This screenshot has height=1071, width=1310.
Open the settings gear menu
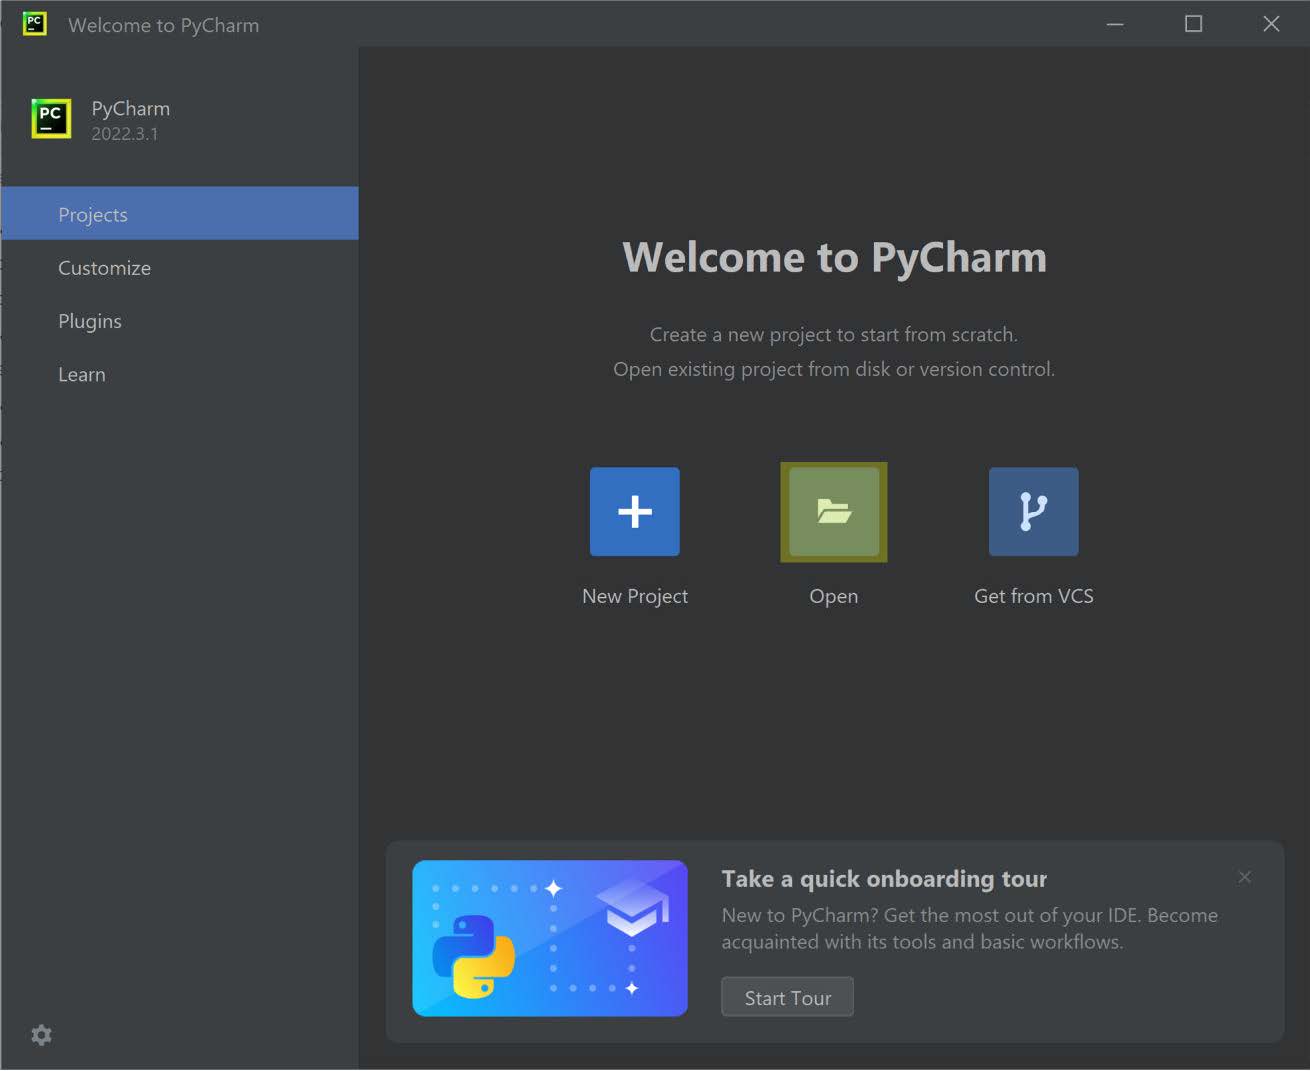point(41,1035)
